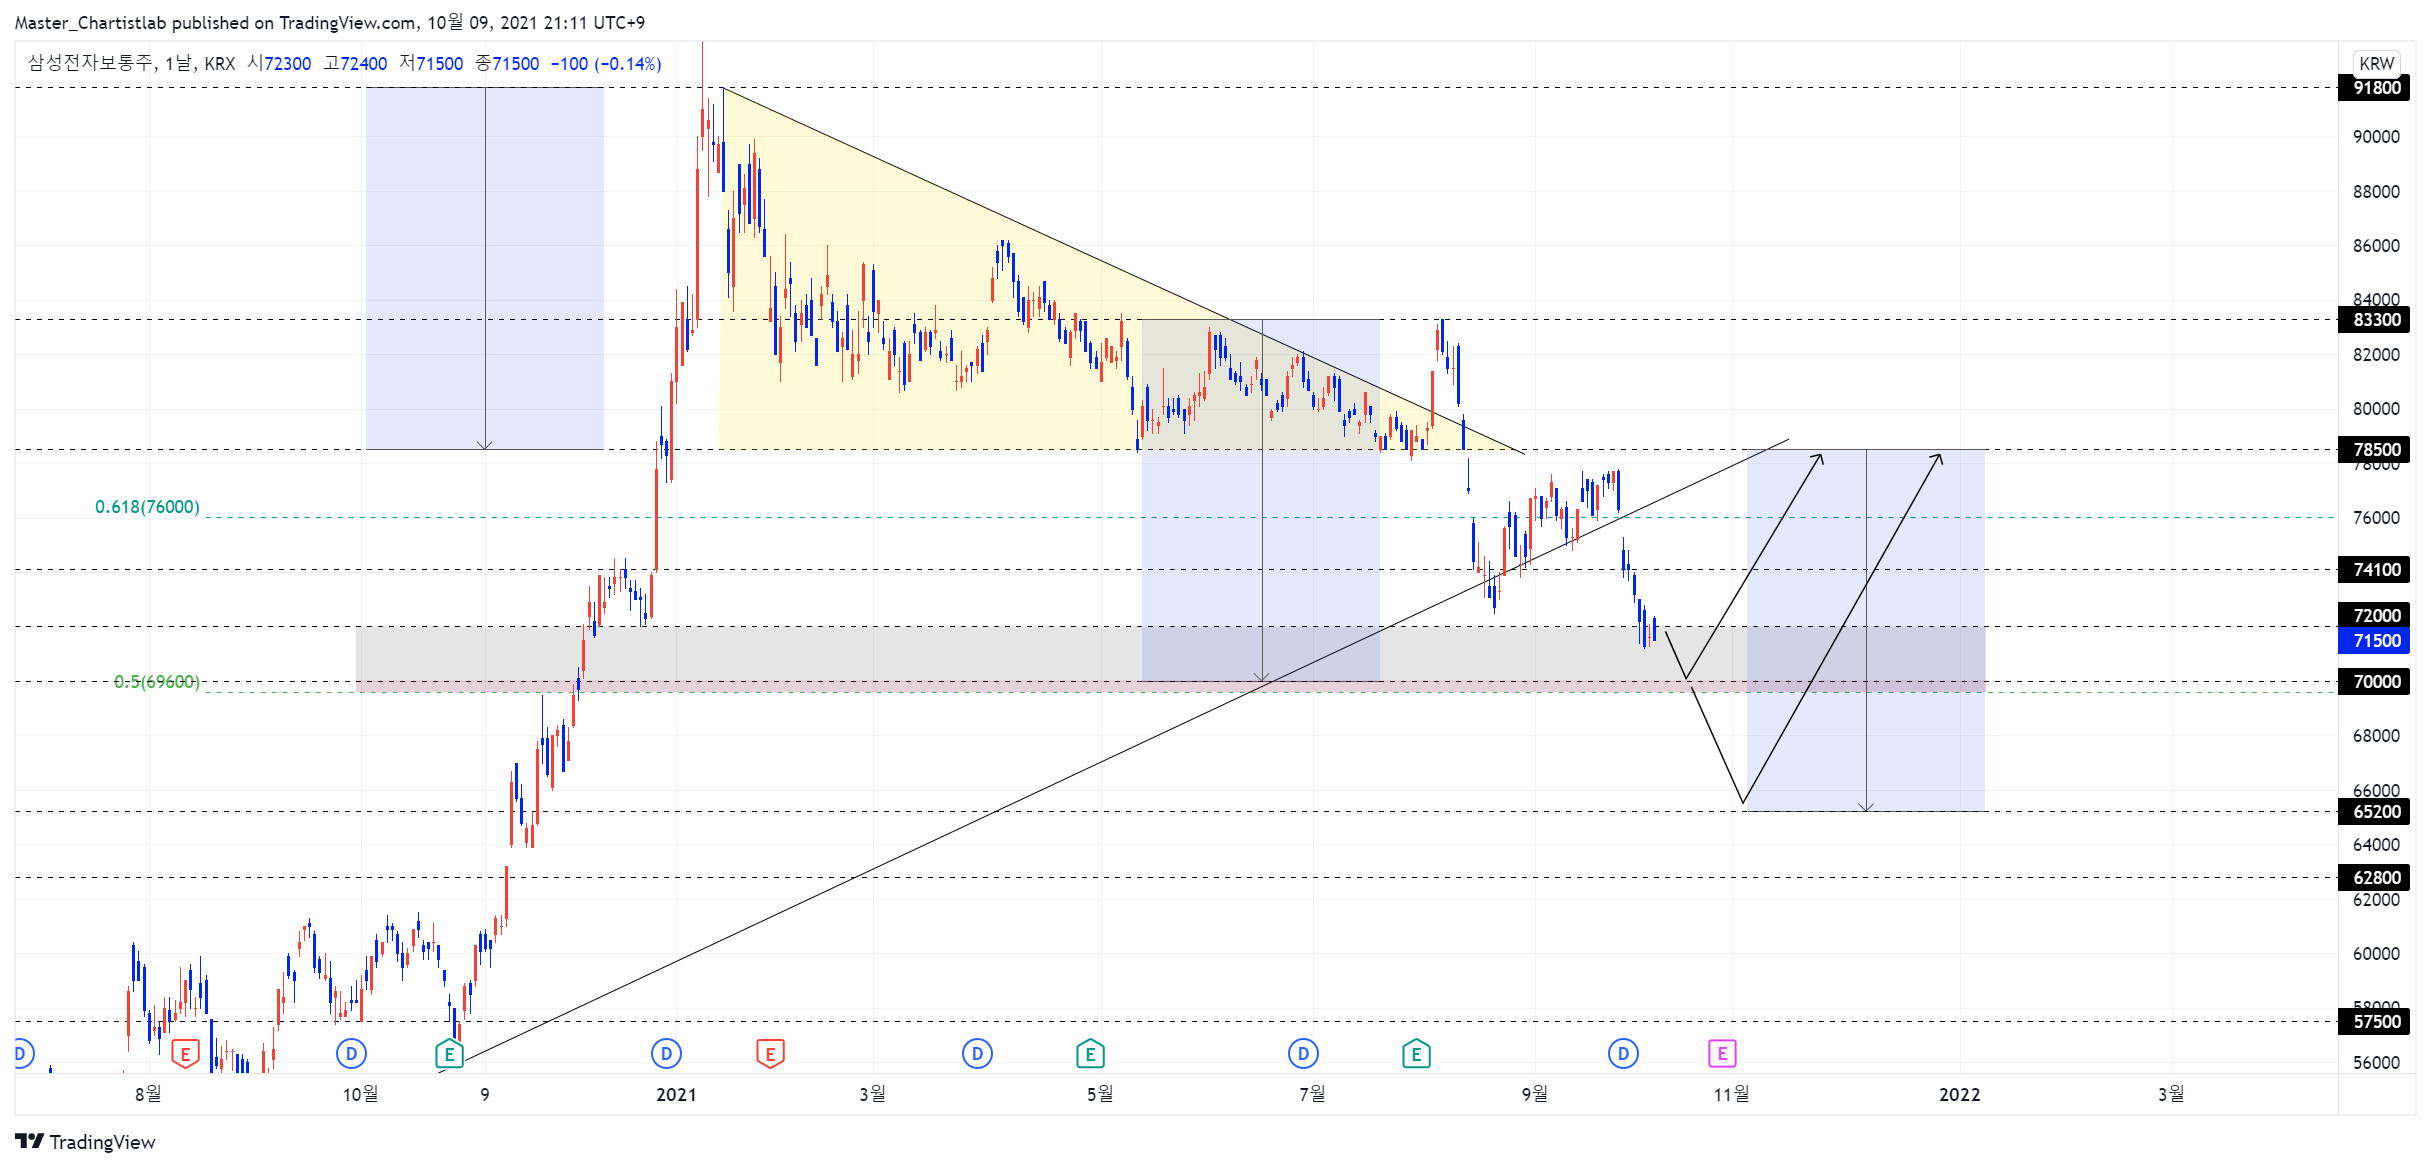Click the 91800 price level label
The height and width of the screenshot is (1168, 2431).
(x=2376, y=88)
